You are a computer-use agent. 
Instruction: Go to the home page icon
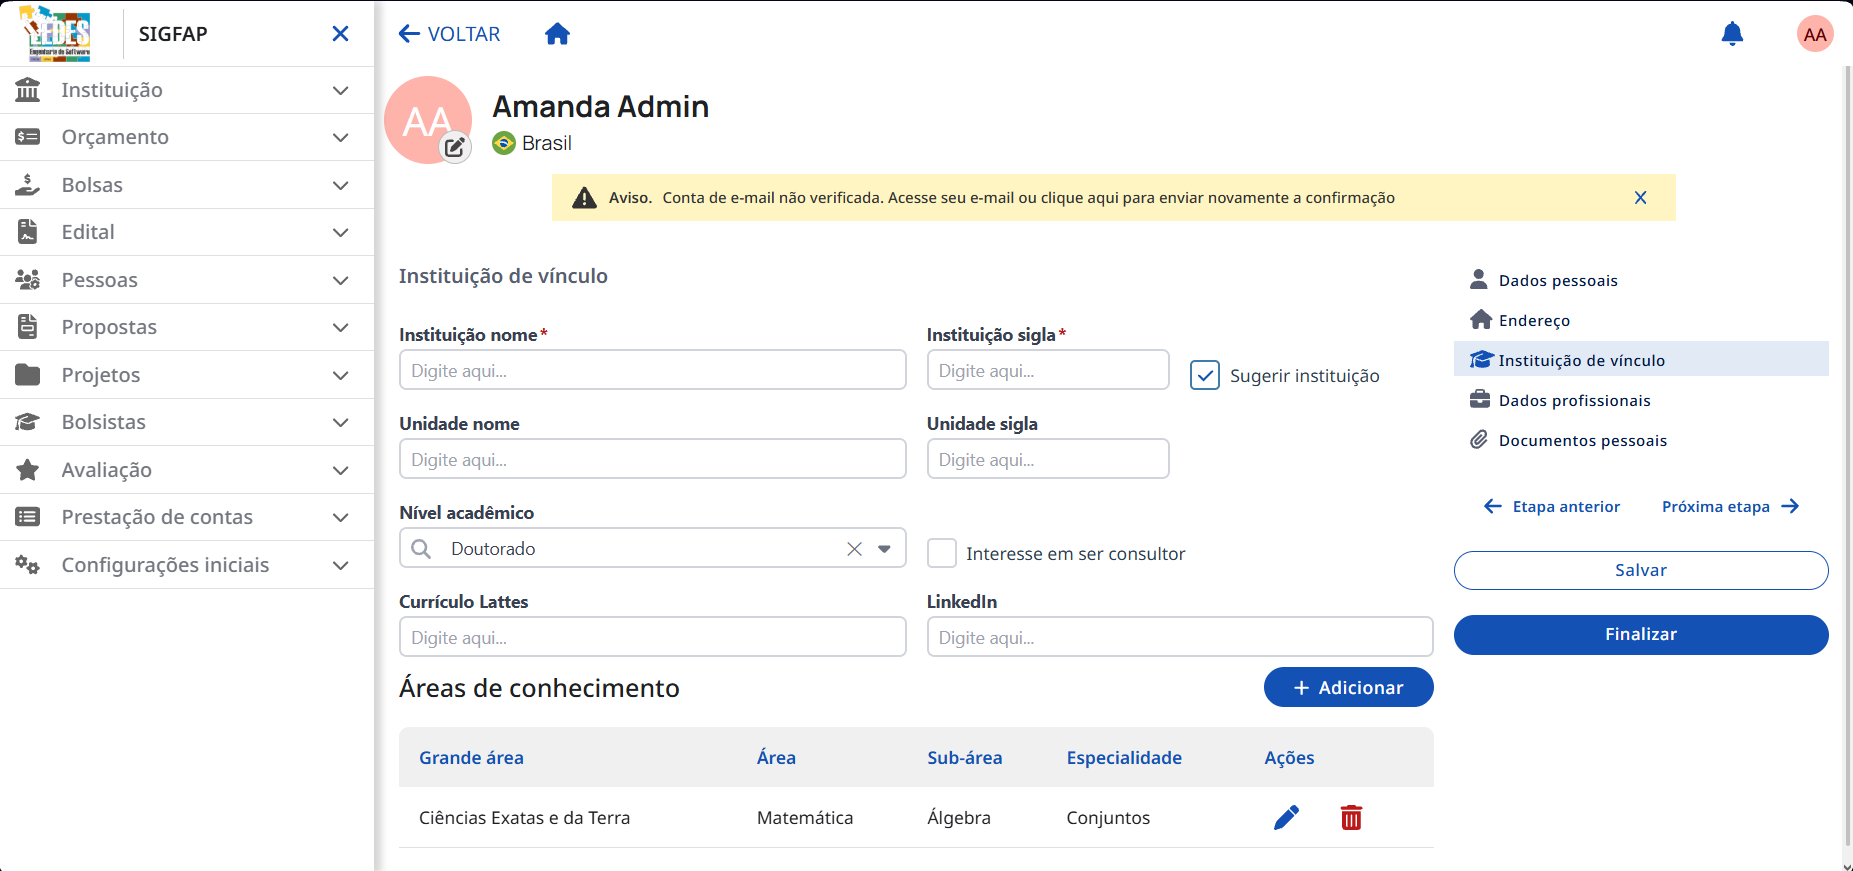click(x=557, y=34)
